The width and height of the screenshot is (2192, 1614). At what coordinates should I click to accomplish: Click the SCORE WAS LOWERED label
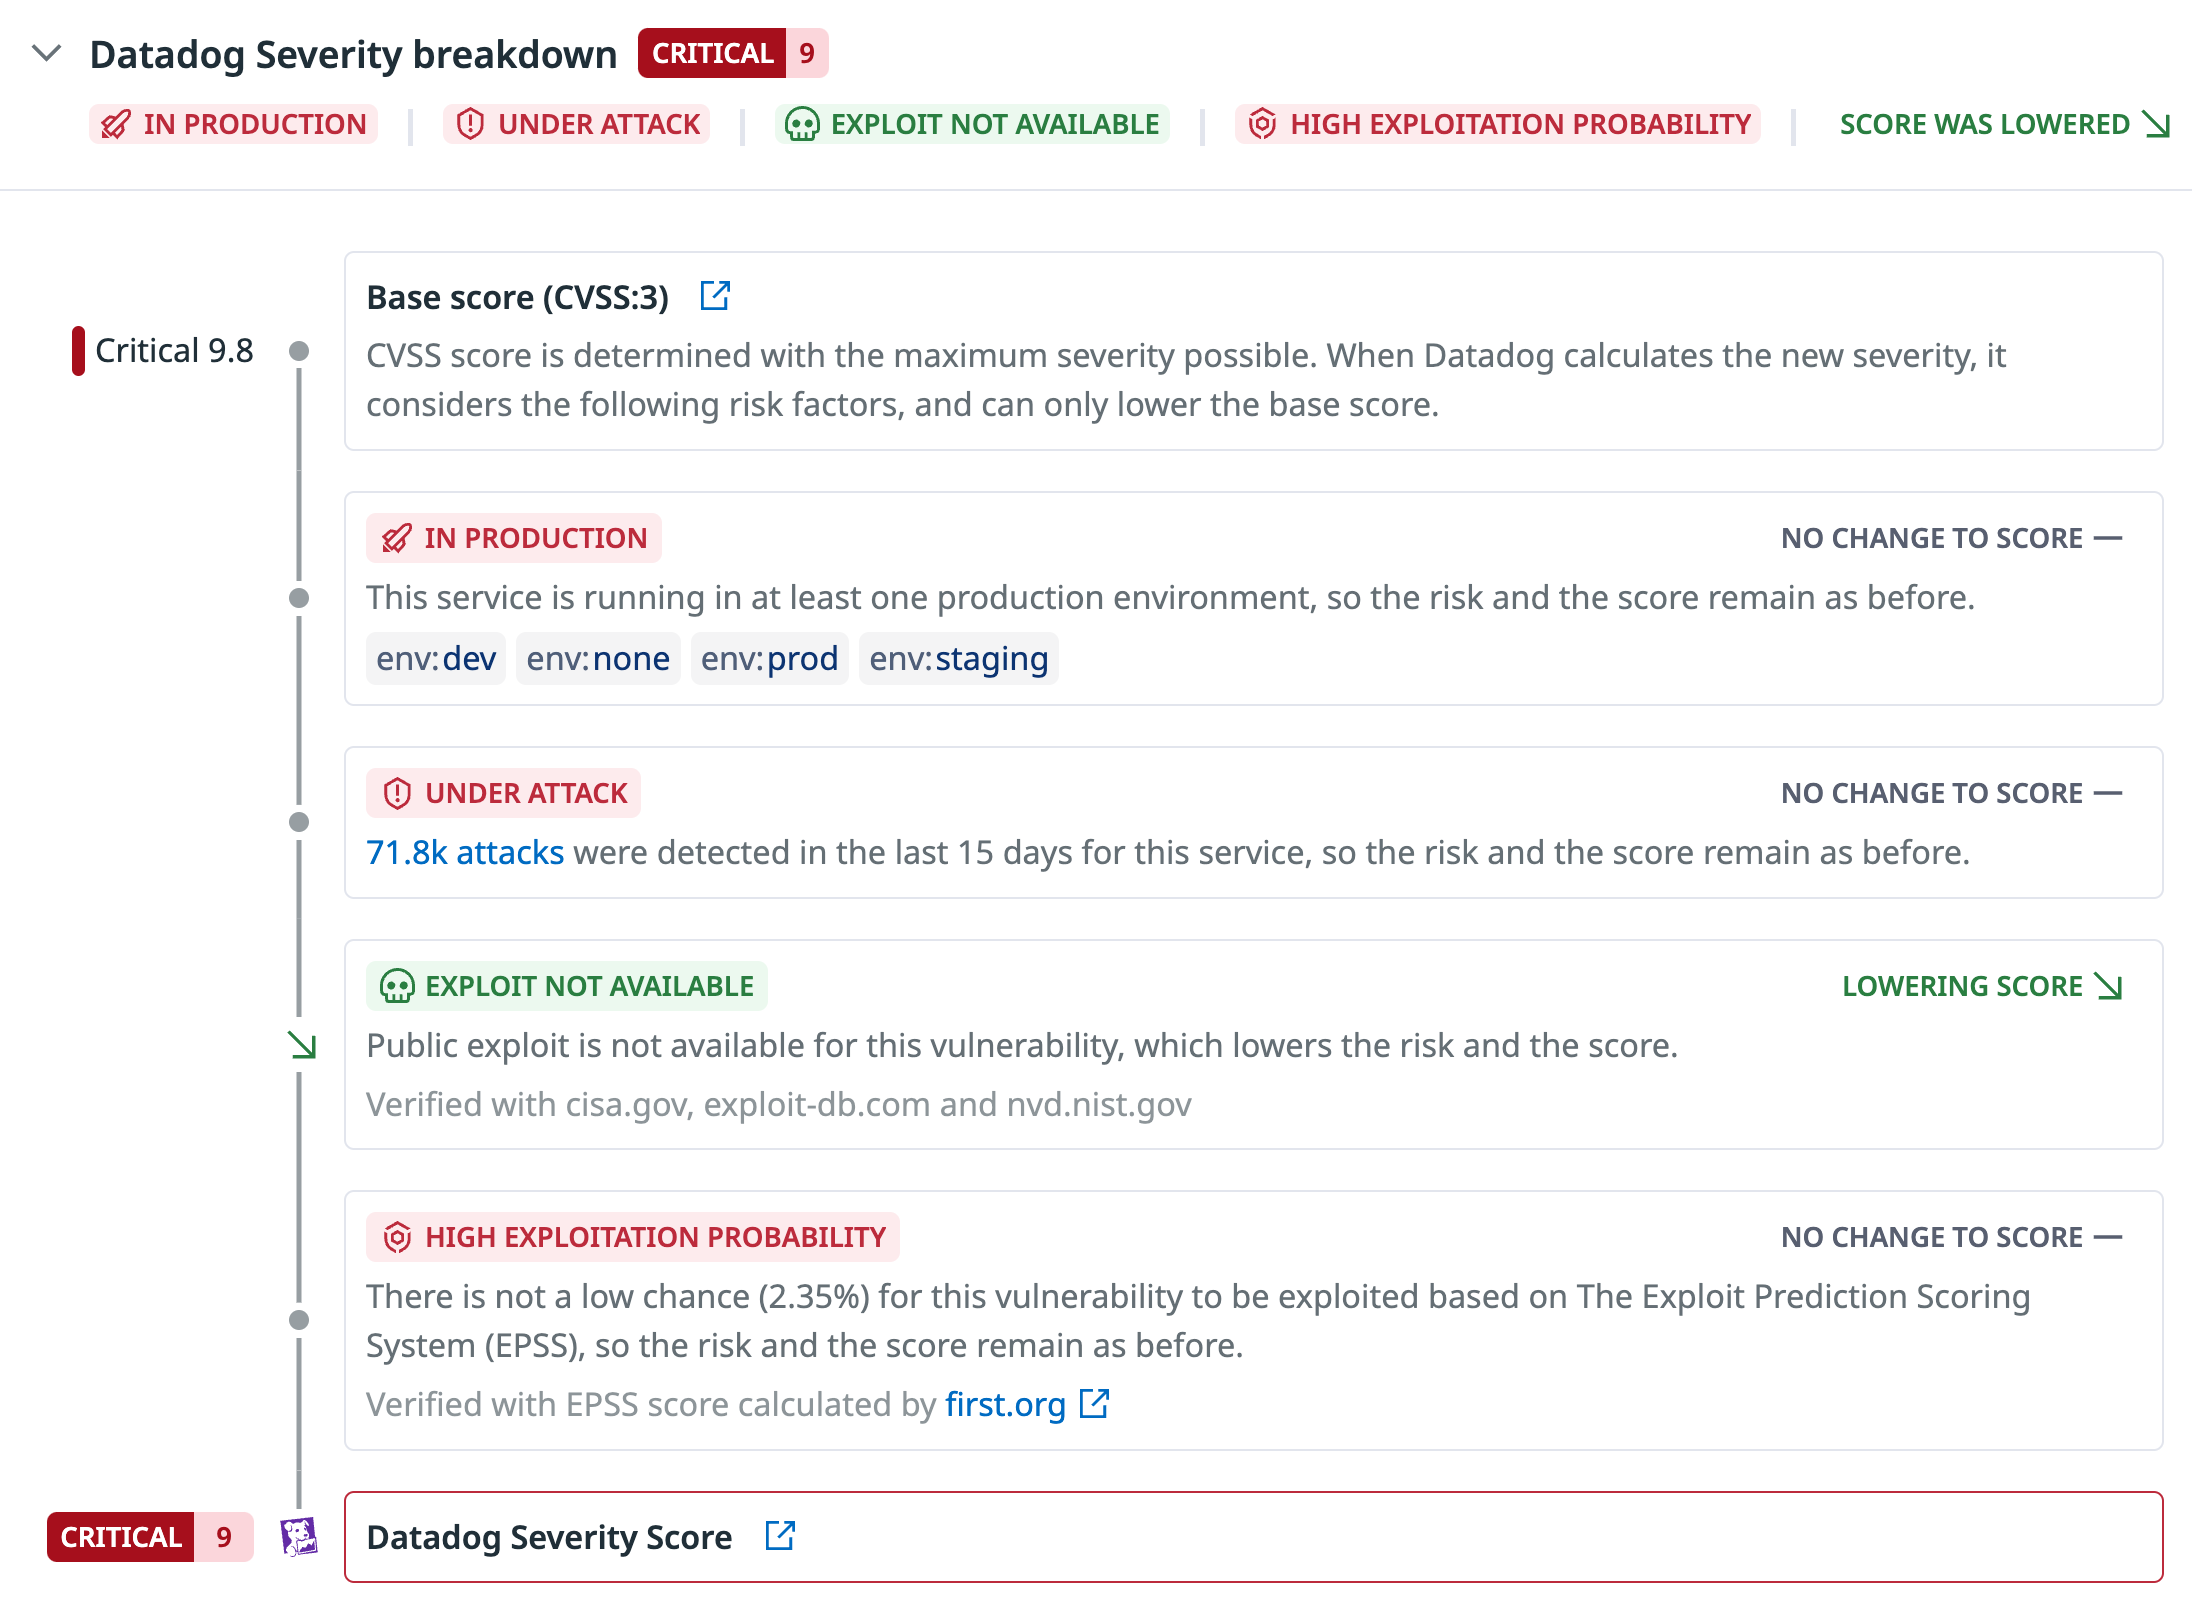1985,124
